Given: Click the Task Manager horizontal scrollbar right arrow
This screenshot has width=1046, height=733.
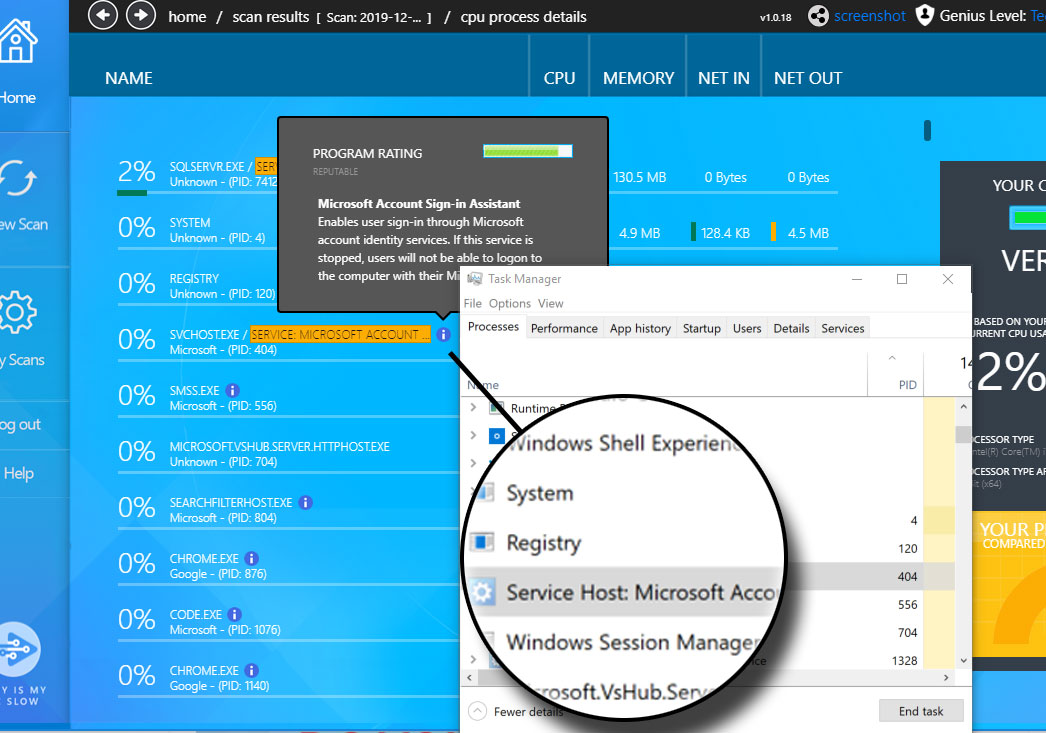Looking at the screenshot, I should coord(946,678).
